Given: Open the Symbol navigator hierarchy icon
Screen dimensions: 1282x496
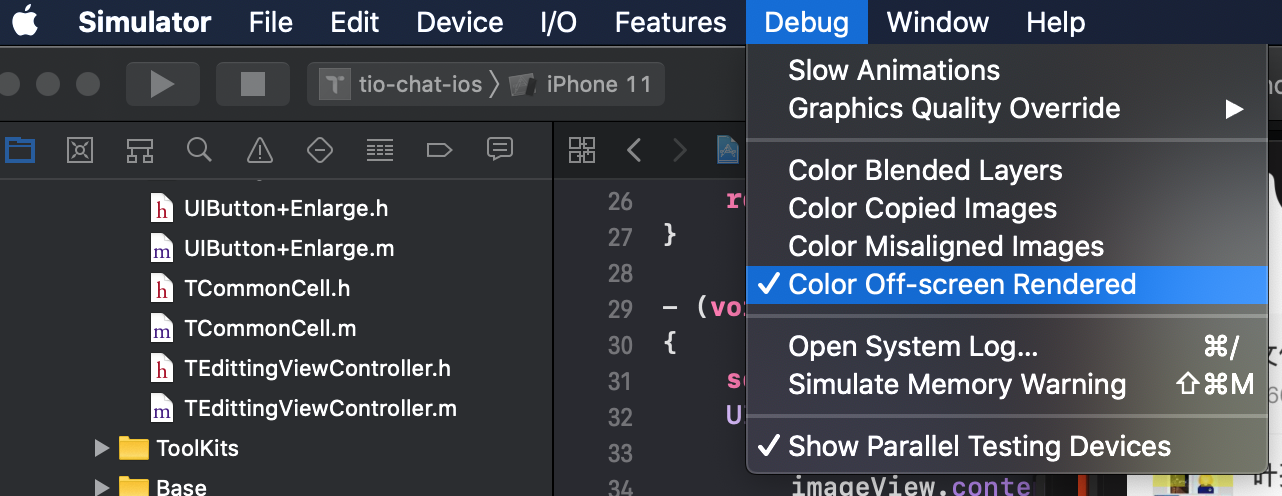Looking at the screenshot, I should click(139, 151).
